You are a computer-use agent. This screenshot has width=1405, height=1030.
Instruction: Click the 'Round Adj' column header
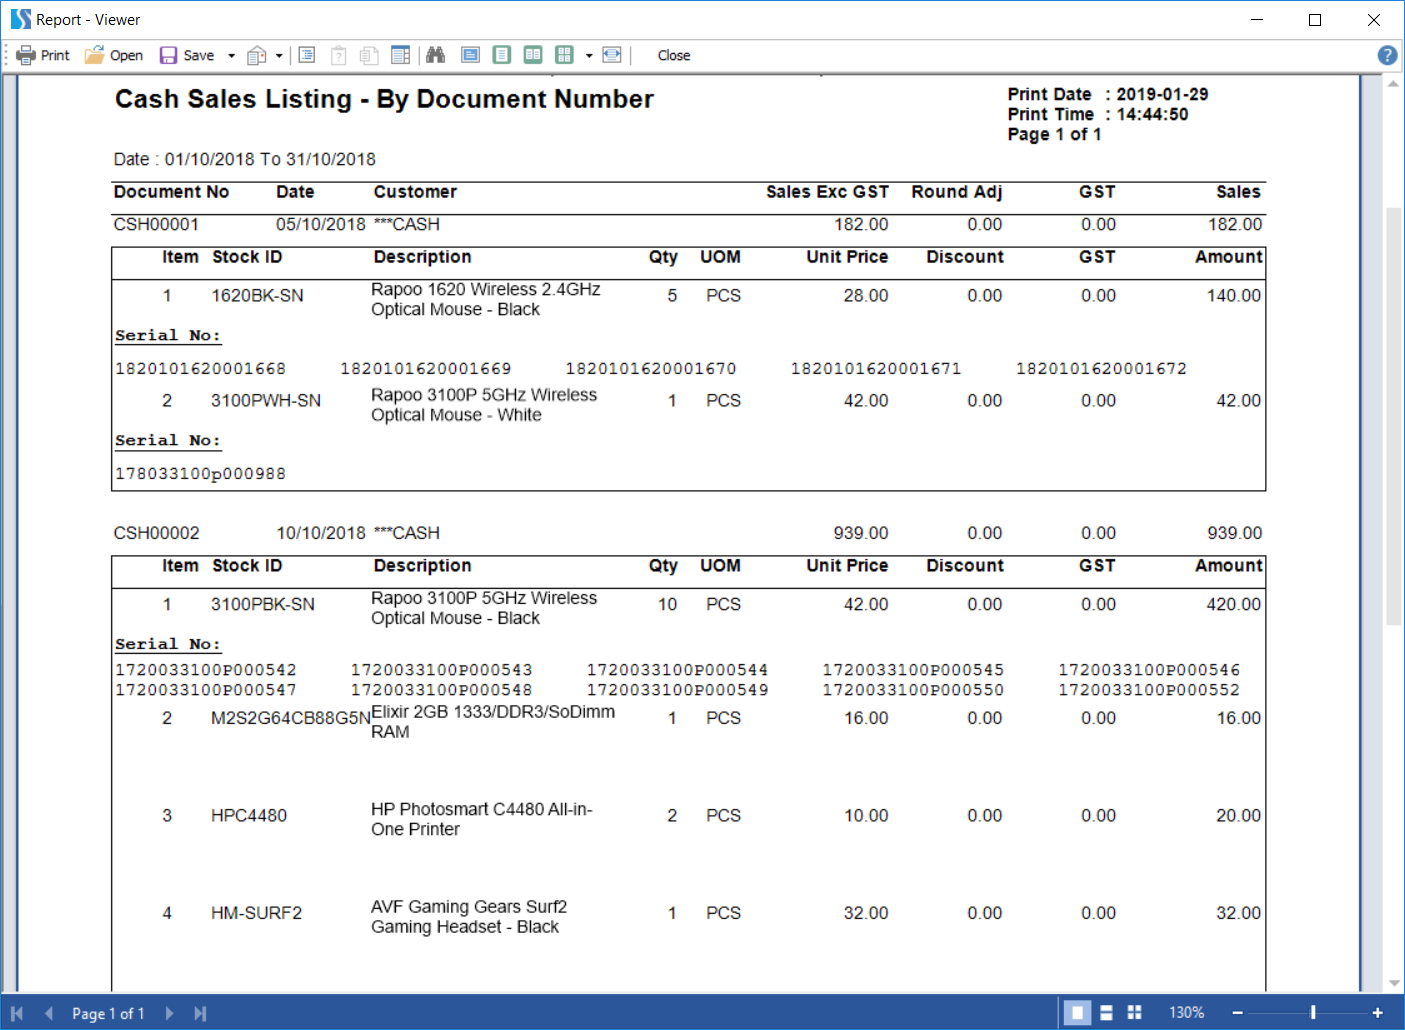pos(956,192)
